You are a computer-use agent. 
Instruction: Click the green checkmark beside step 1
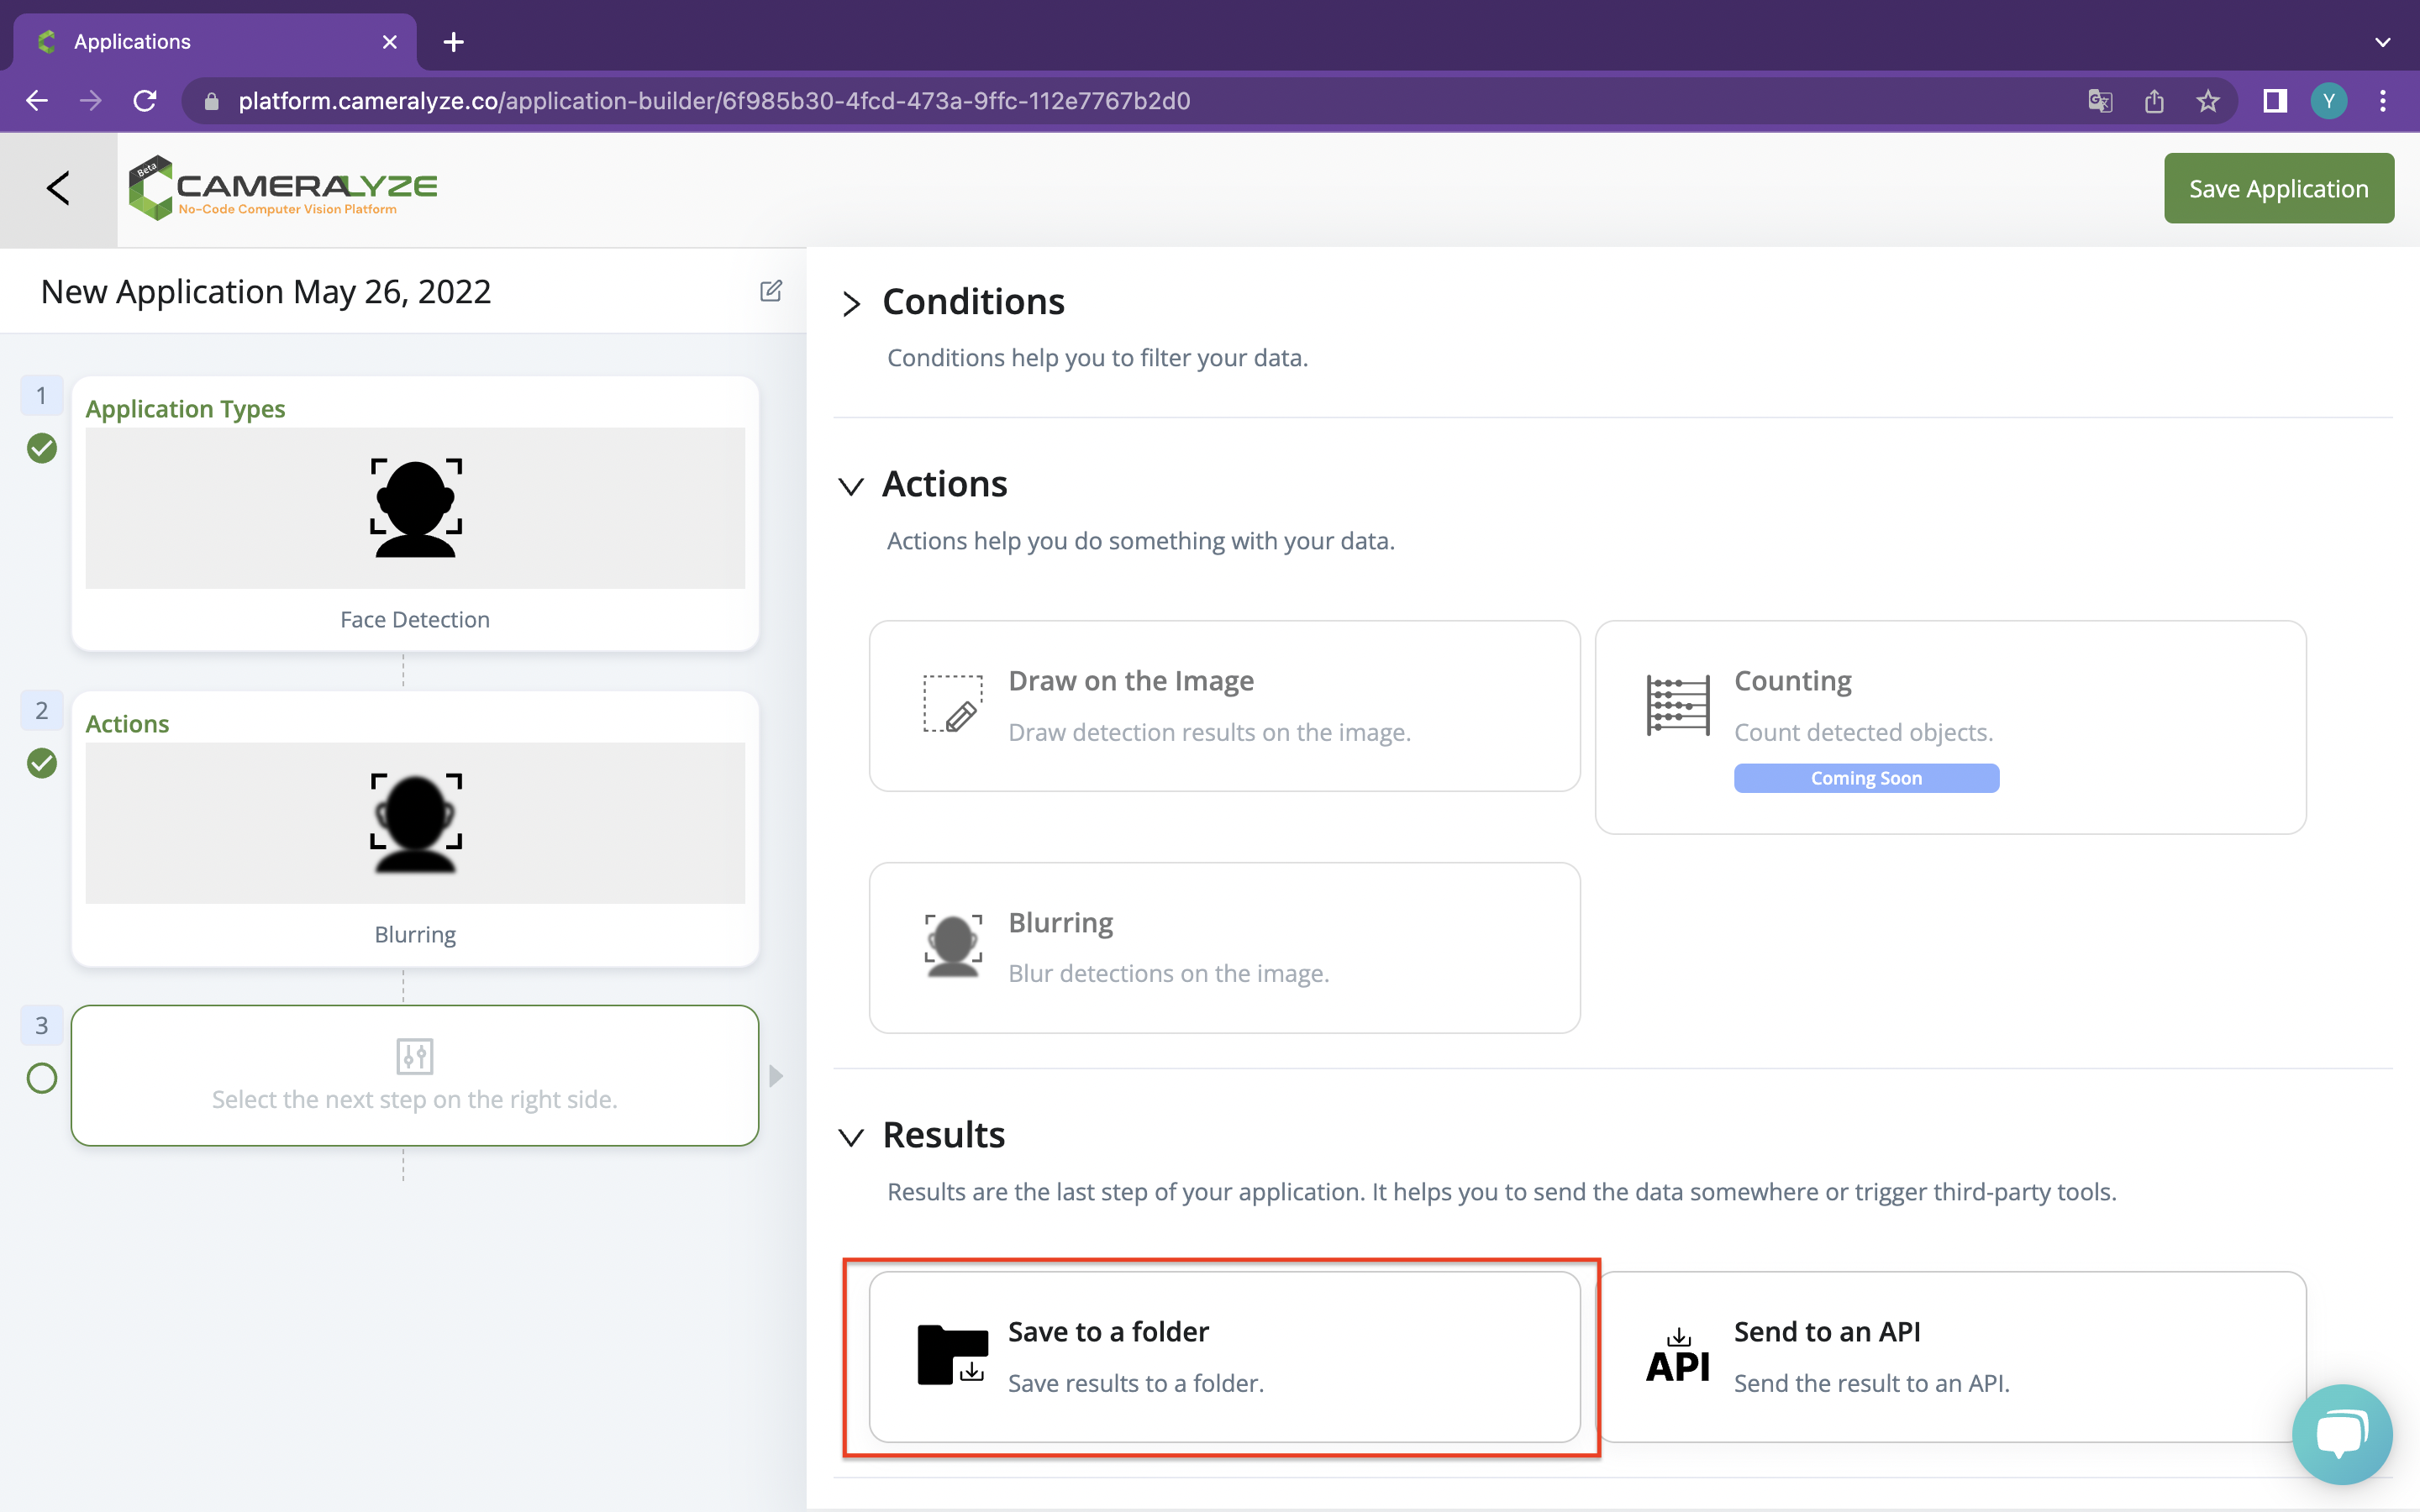click(42, 448)
